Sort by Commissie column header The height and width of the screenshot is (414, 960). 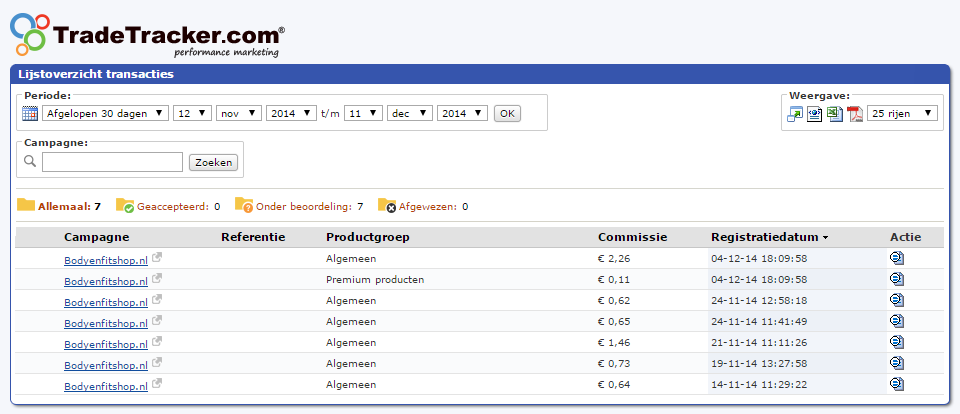[632, 237]
